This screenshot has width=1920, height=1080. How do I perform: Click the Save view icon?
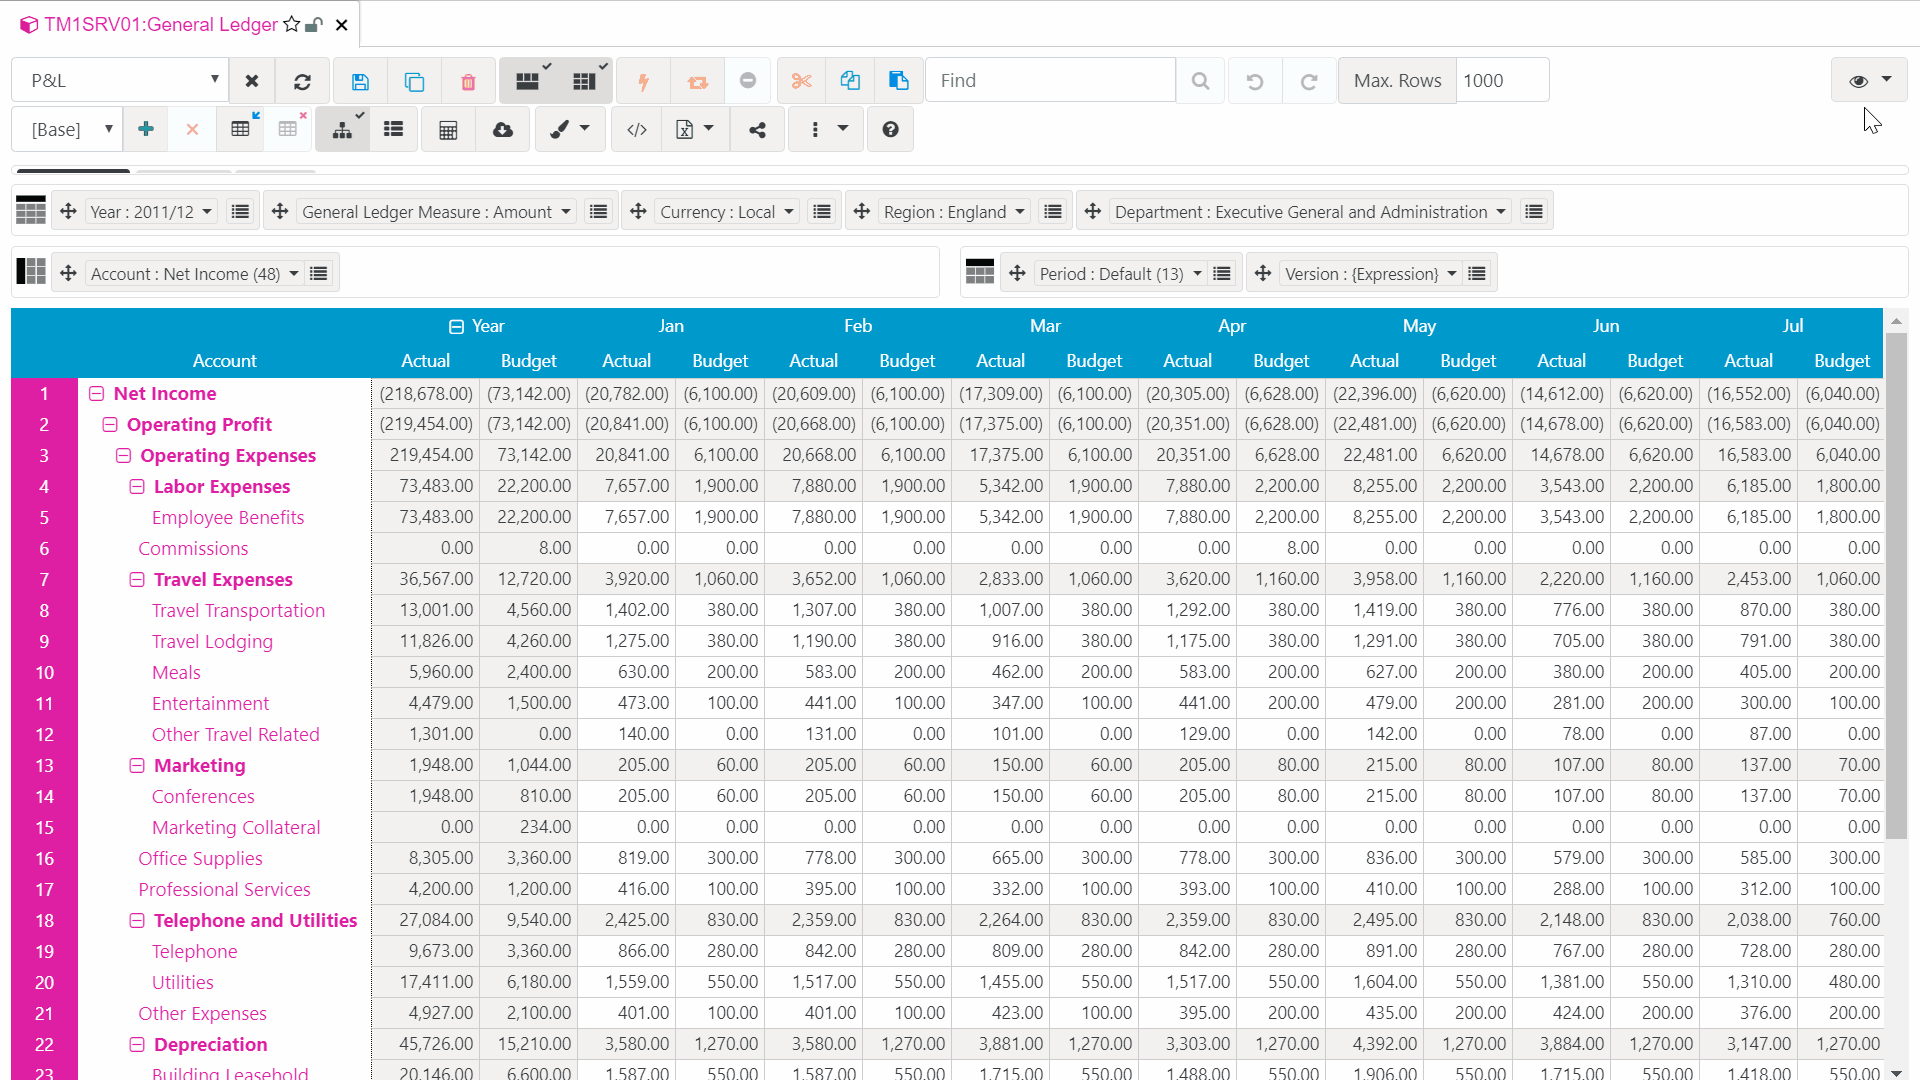click(361, 81)
